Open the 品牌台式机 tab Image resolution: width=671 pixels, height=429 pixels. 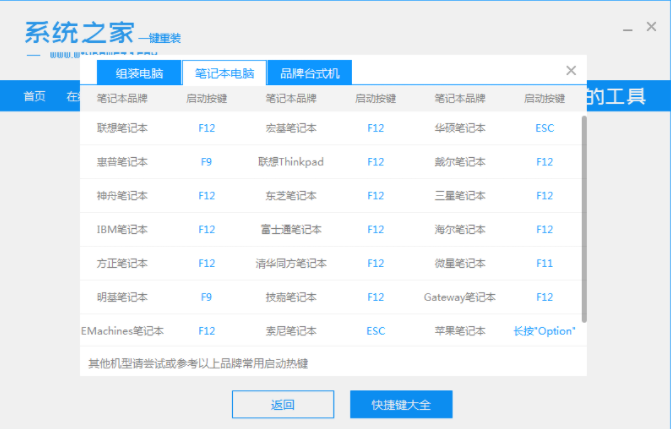pyautogui.click(x=310, y=73)
